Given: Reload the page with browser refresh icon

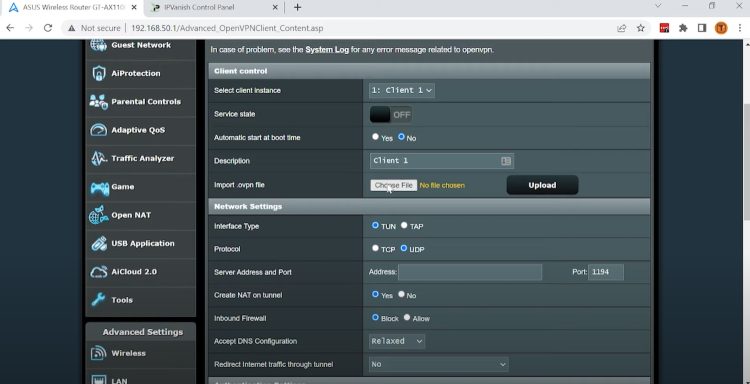Looking at the screenshot, I should click(x=48, y=28).
